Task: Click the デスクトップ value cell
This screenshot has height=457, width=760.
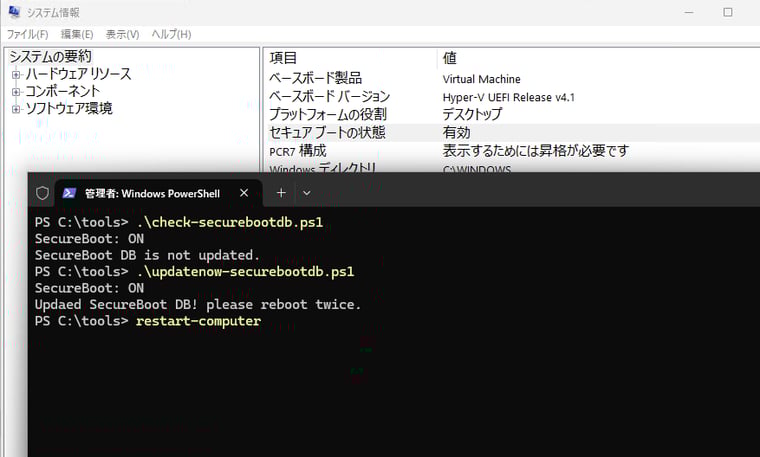Action: click(472, 114)
